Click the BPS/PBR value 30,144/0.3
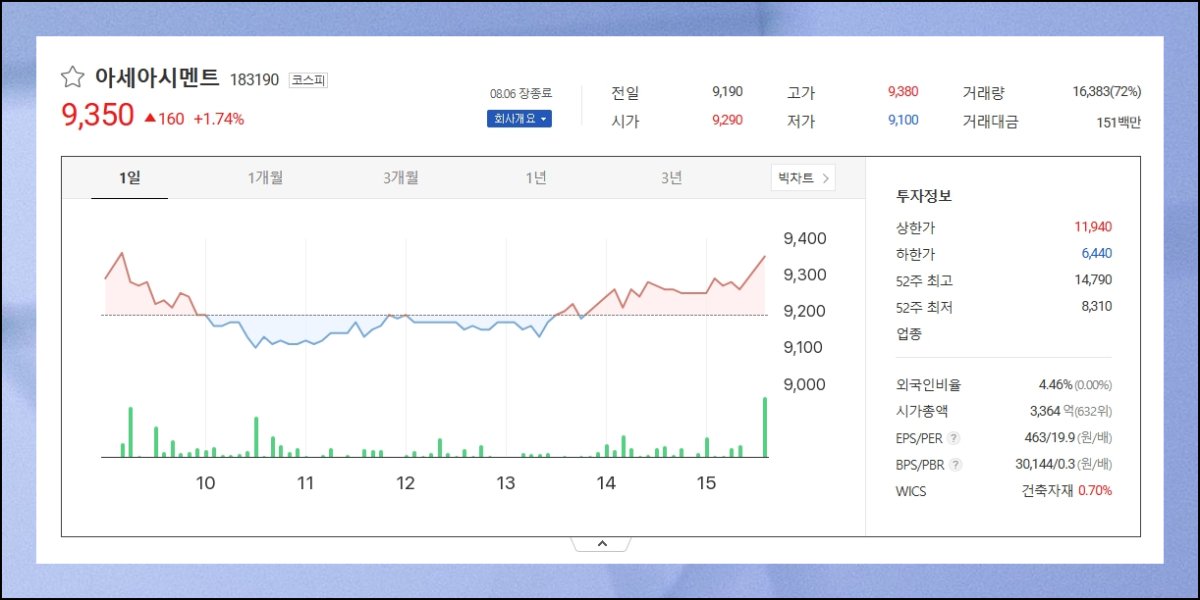This screenshot has width=1200, height=600. 1044,465
